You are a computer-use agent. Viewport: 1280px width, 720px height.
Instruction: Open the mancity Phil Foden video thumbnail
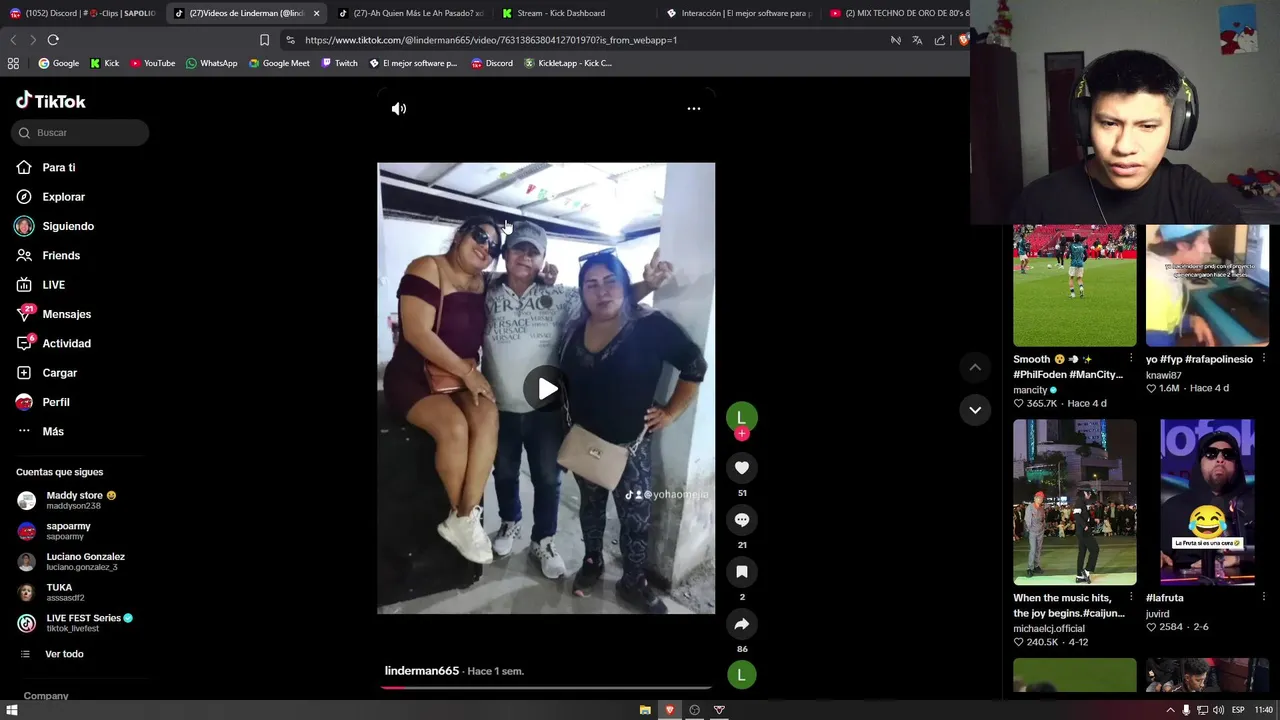[x=1074, y=285]
